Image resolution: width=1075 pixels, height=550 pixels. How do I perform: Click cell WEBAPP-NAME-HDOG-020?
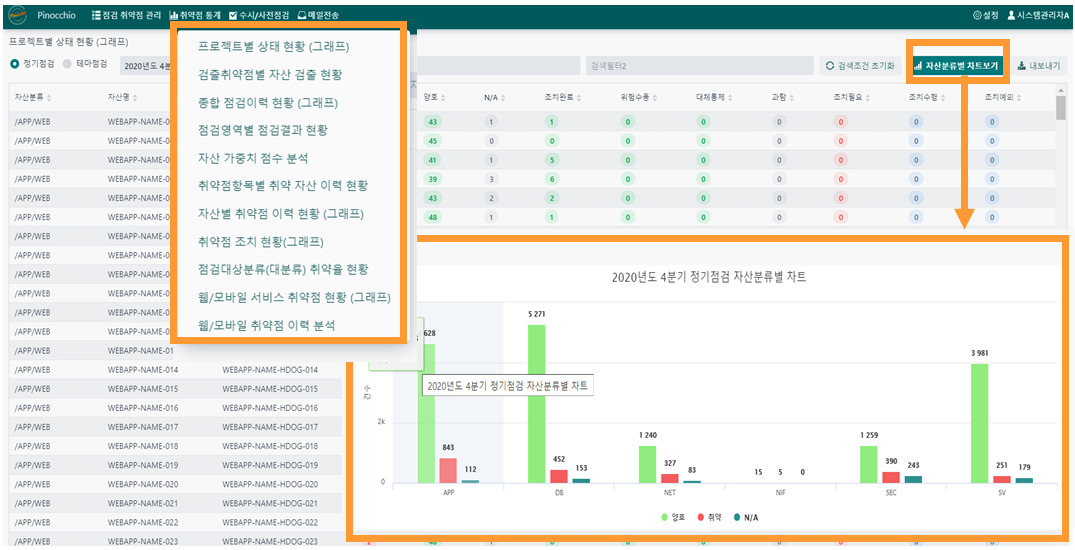point(270,484)
